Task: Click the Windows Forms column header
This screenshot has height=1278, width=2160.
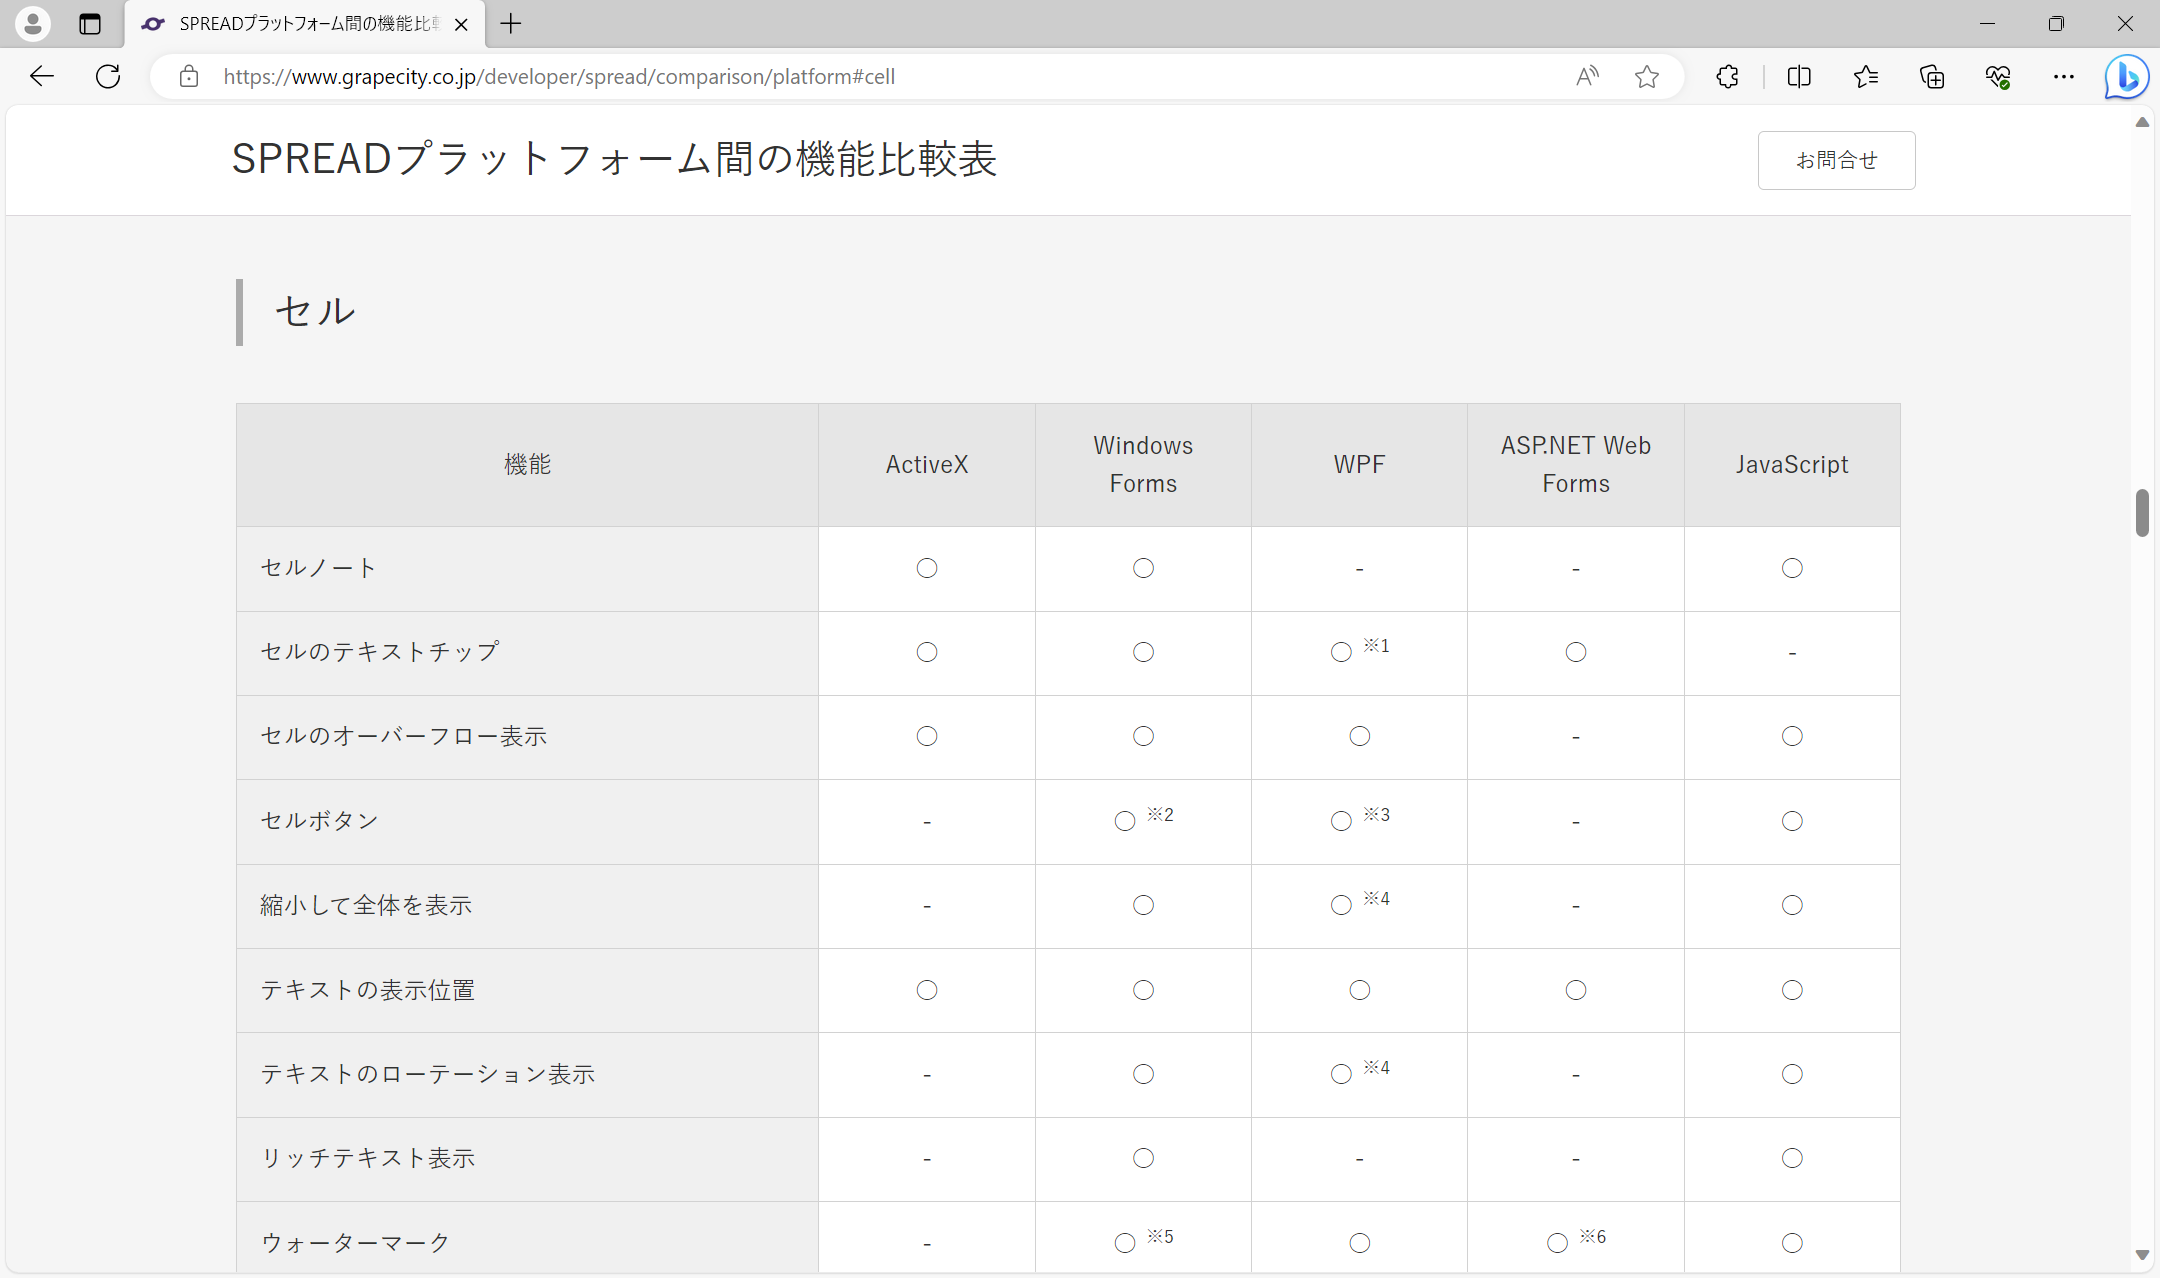Action: 1143,465
